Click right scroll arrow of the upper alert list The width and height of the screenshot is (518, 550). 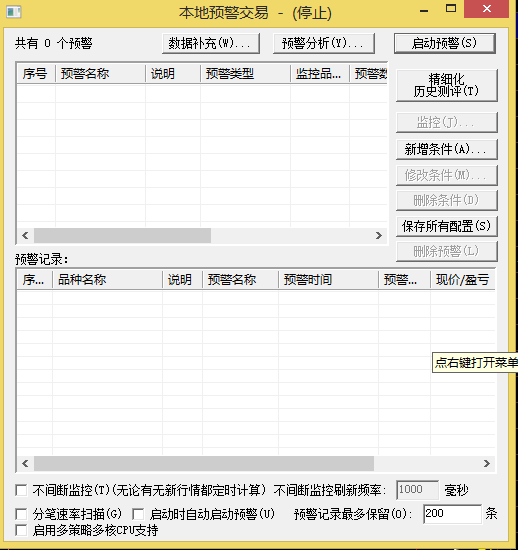tap(379, 235)
